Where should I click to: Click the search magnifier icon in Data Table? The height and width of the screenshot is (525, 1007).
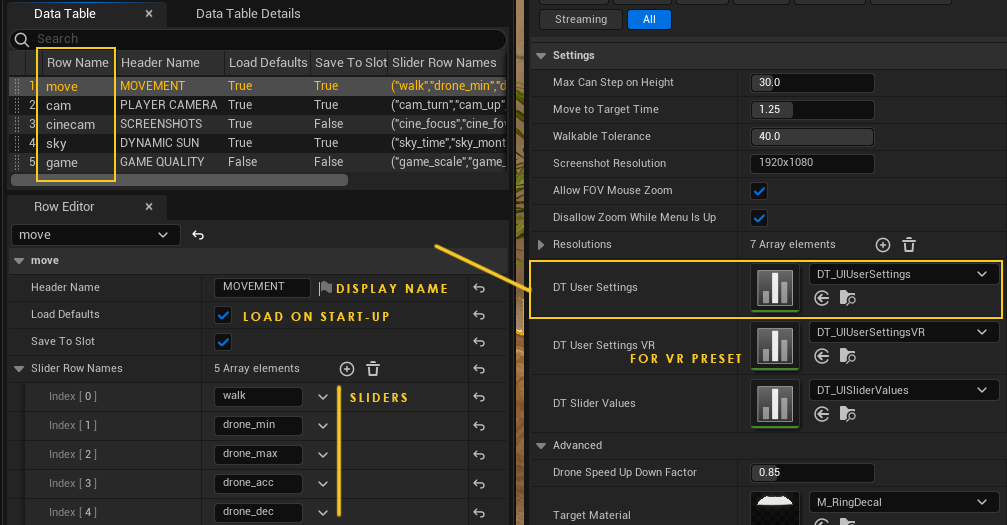pos(22,40)
